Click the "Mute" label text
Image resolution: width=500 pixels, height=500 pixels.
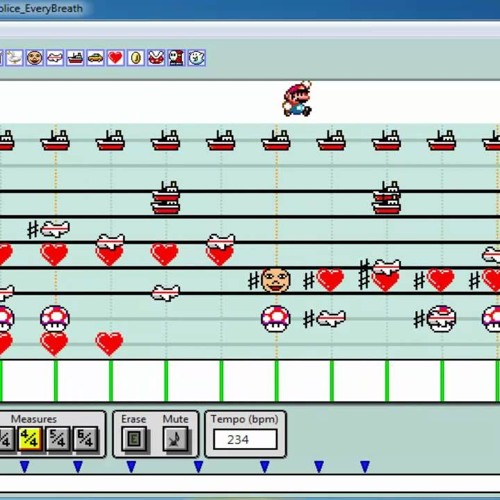pos(176,419)
